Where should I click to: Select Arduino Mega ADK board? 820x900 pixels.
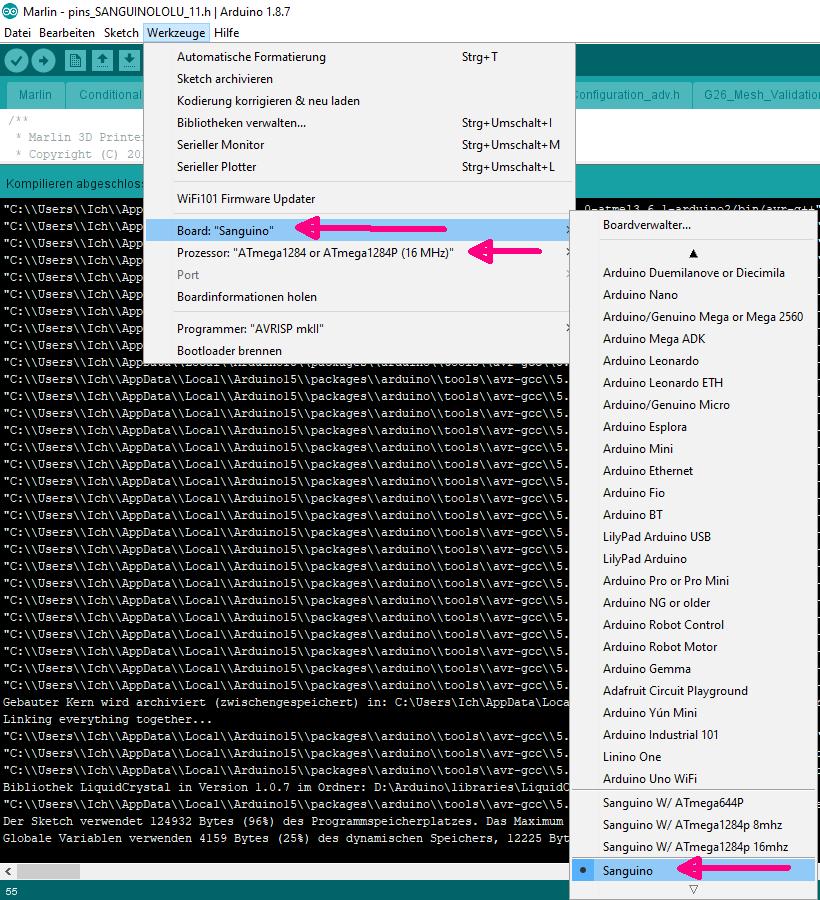(x=694, y=339)
